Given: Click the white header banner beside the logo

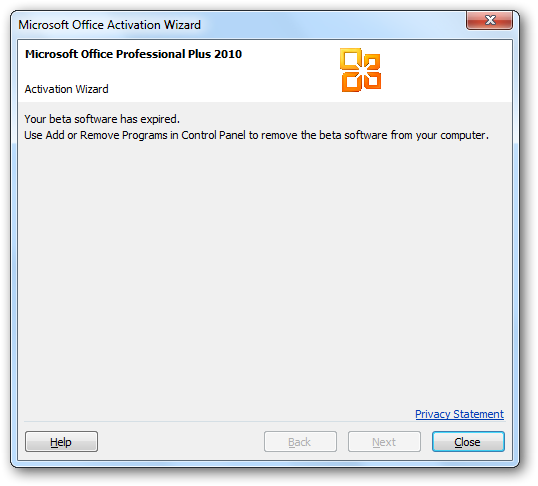Looking at the screenshot, I should click(x=446, y=70).
